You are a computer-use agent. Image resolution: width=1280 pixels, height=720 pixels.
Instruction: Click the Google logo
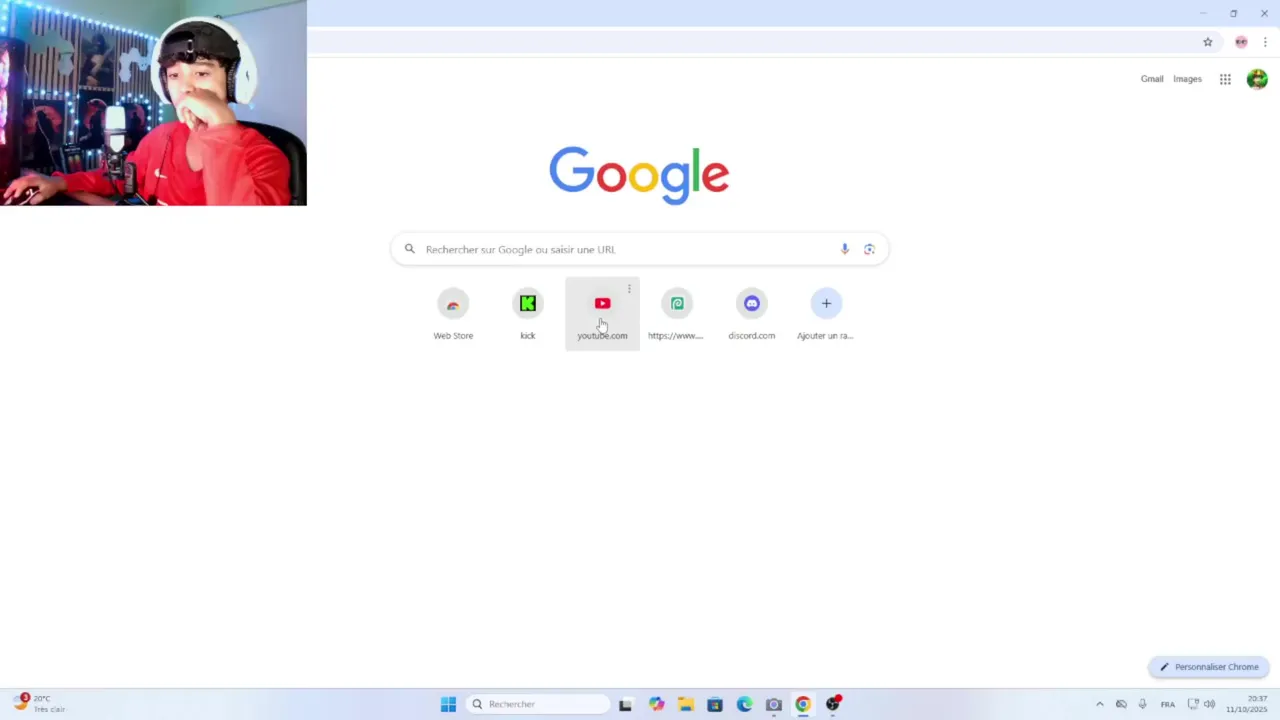tap(639, 176)
